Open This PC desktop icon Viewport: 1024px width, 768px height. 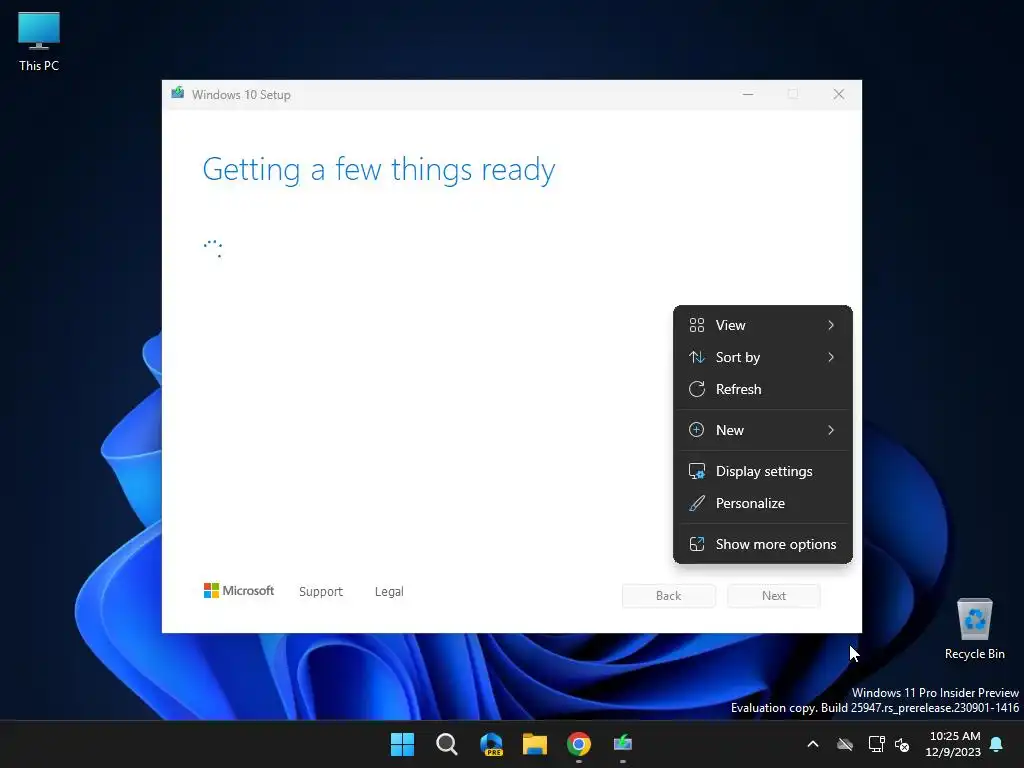point(39,42)
